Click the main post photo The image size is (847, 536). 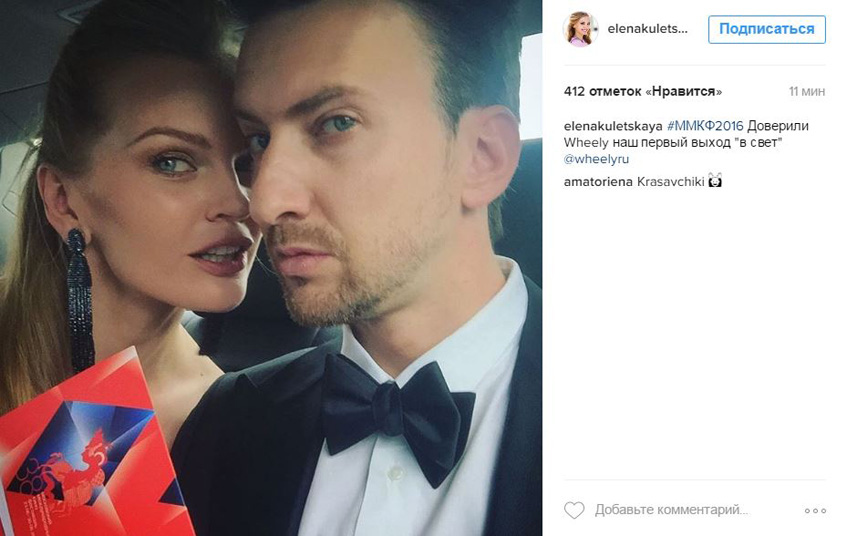click(x=271, y=268)
